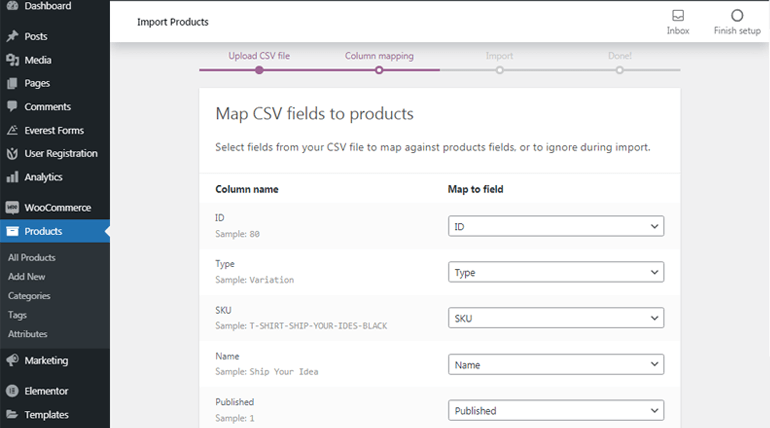Open the Analytics menu label
Viewport: 770px width, 428px height.
point(43,177)
